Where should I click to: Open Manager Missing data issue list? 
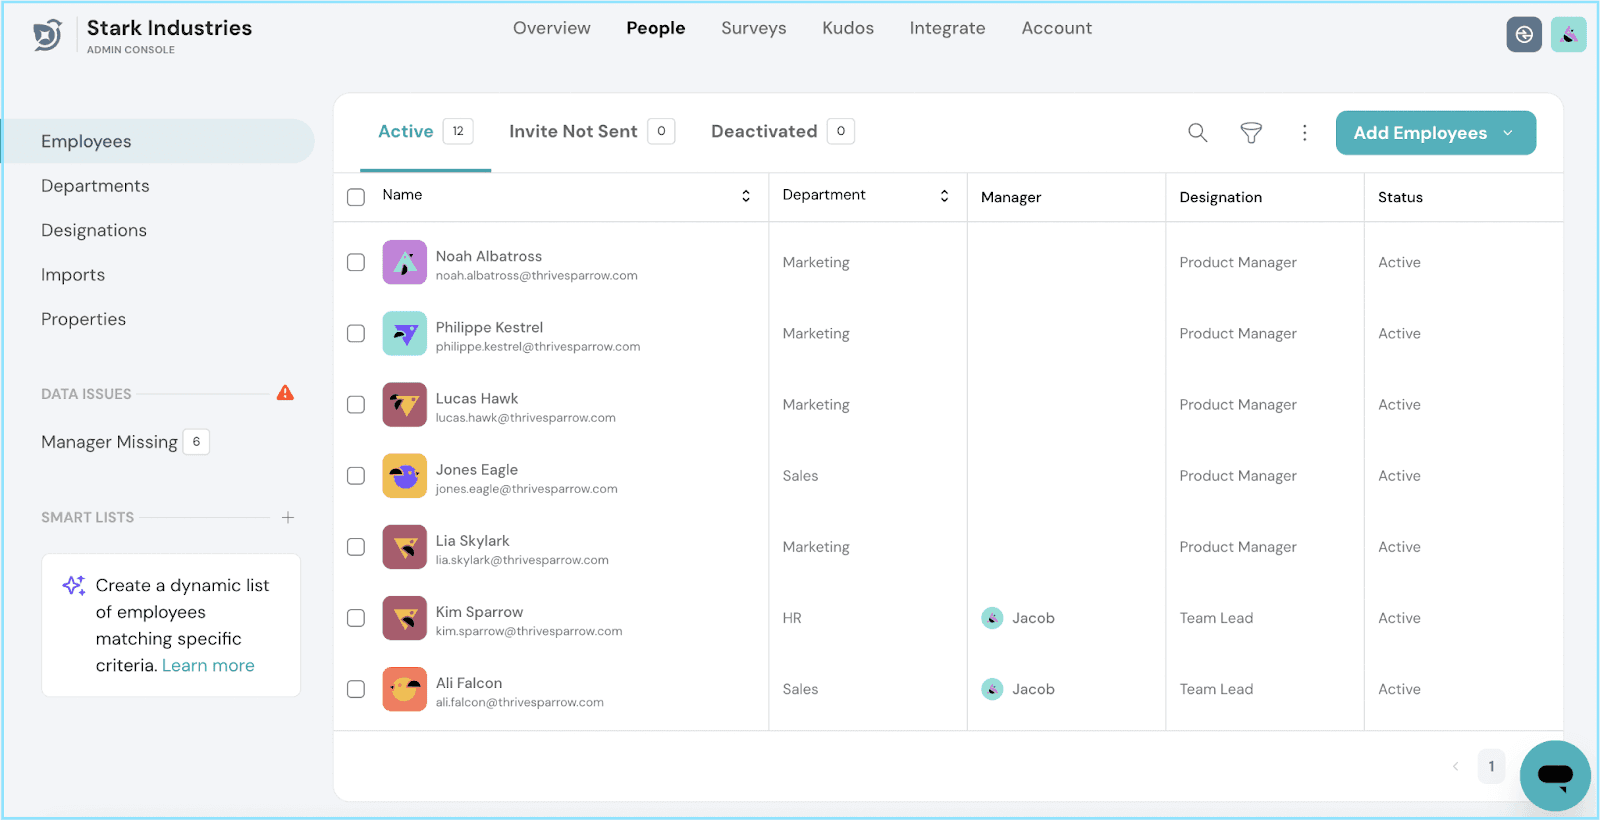[110, 442]
